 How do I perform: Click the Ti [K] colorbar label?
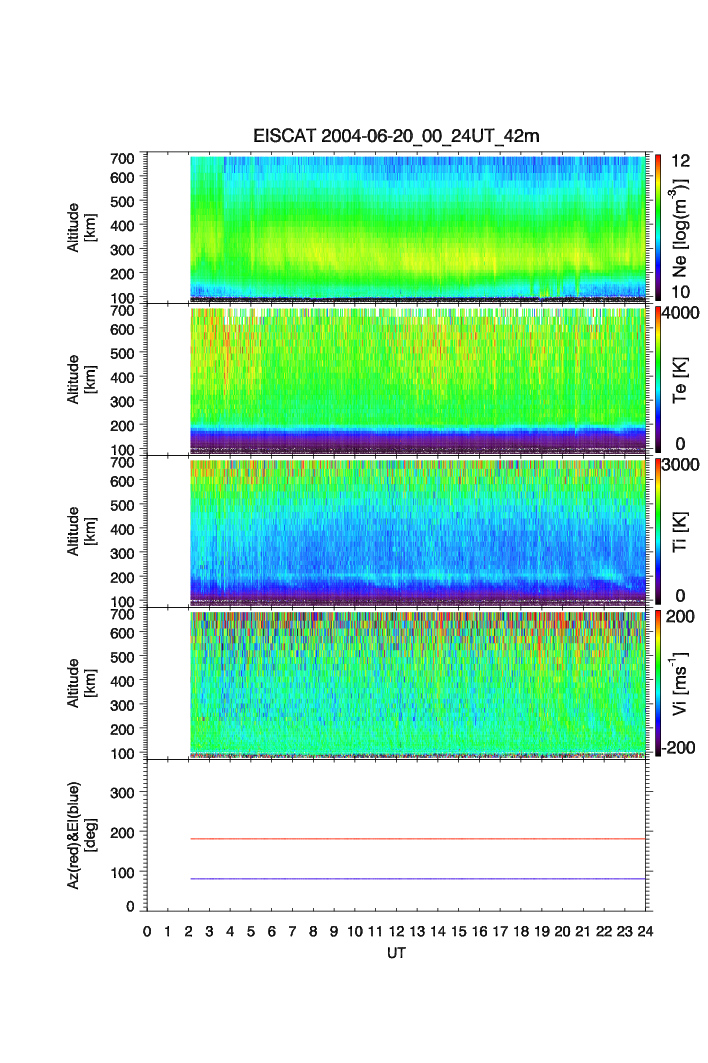coord(681,531)
